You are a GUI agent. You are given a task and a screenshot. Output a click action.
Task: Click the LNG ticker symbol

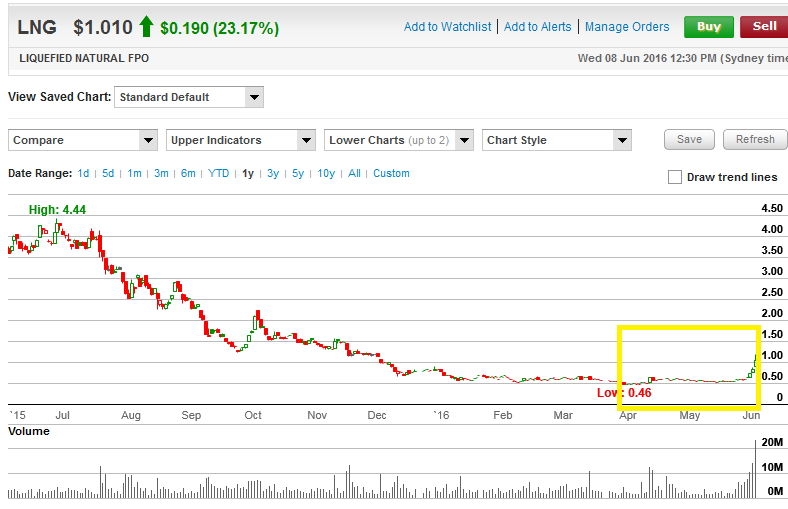(x=37, y=27)
